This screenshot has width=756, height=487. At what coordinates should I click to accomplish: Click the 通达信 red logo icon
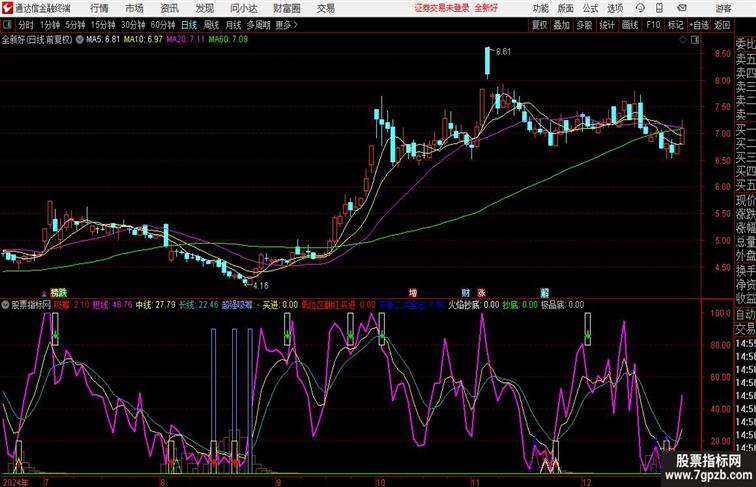[x=8, y=8]
